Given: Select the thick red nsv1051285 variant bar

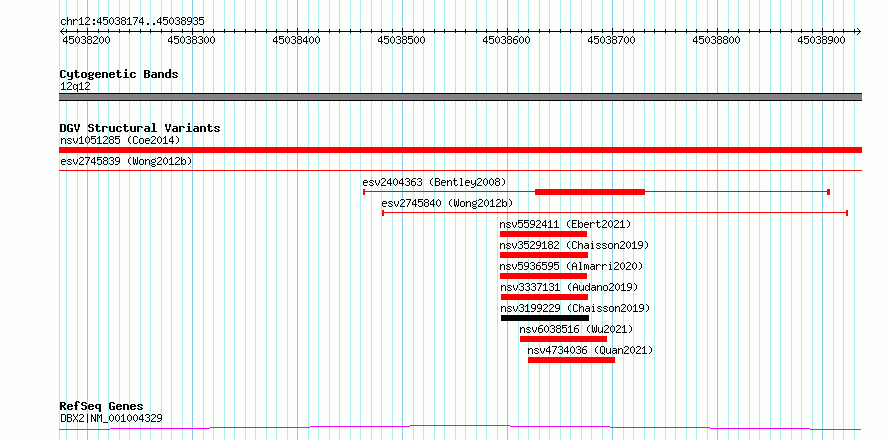Looking at the screenshot, I should [460, 150].
